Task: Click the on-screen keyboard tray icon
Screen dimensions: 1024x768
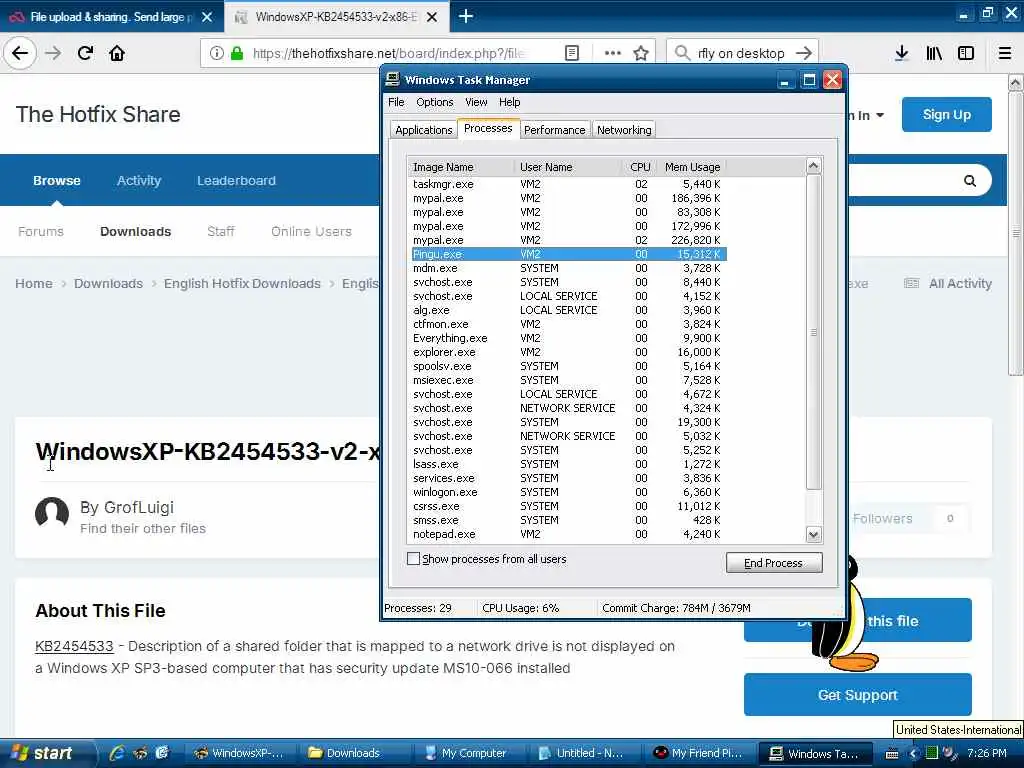Action: pos(892,754)
